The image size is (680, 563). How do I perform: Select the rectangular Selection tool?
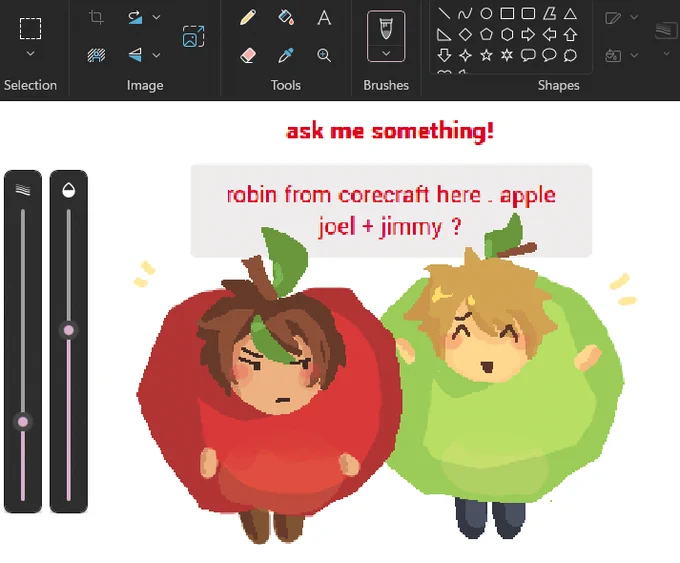(30, 28)
